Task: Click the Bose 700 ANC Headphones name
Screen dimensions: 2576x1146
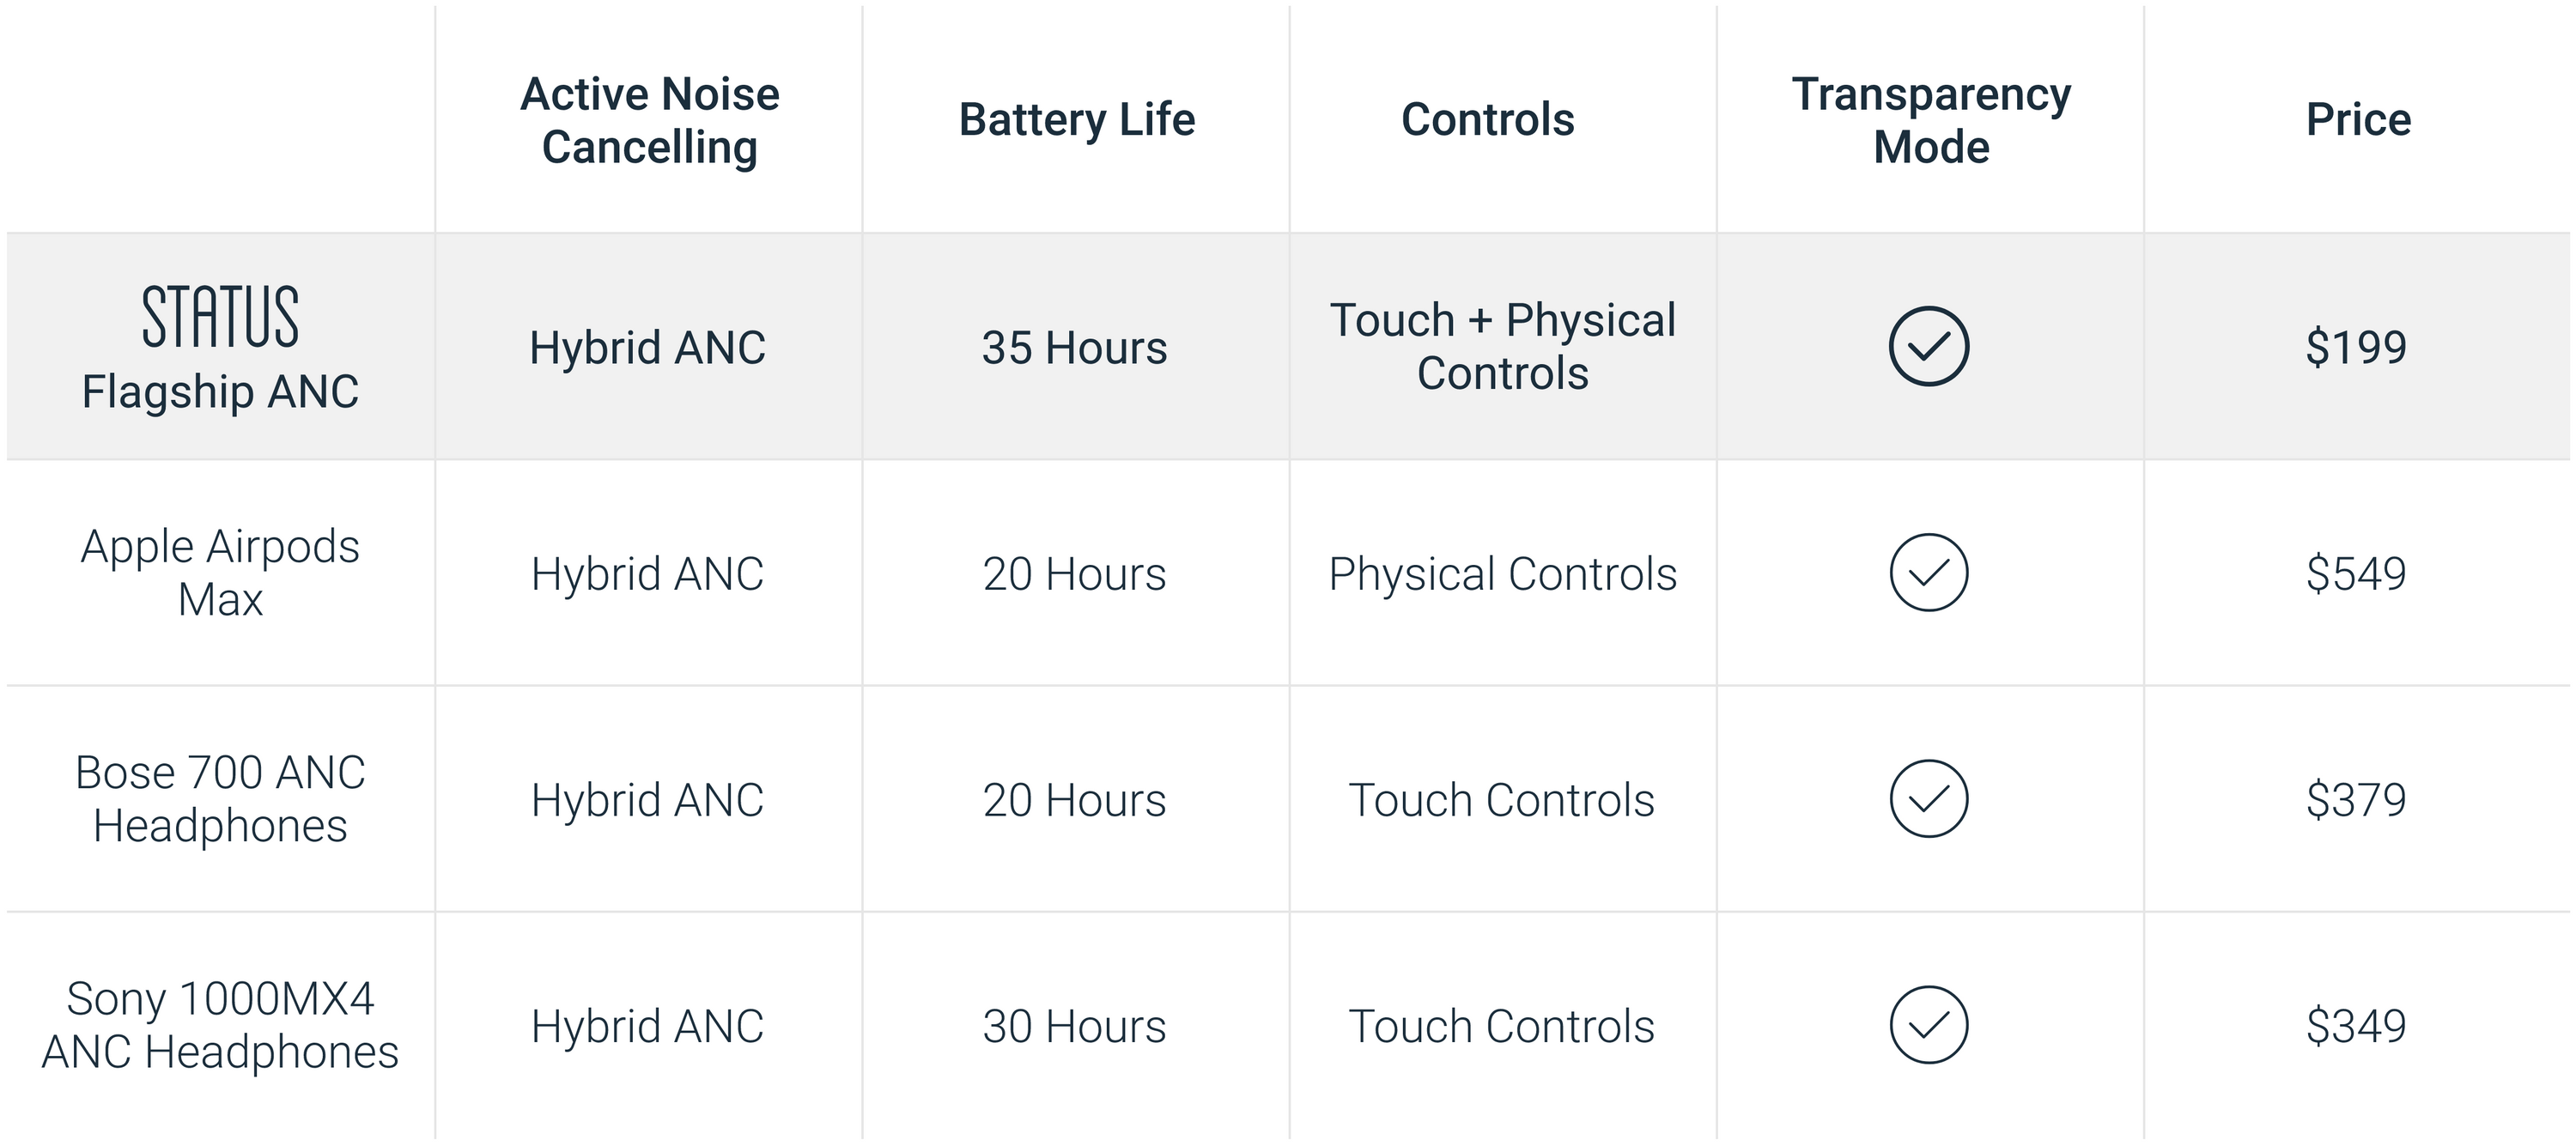Action: (x=220, y=798)
